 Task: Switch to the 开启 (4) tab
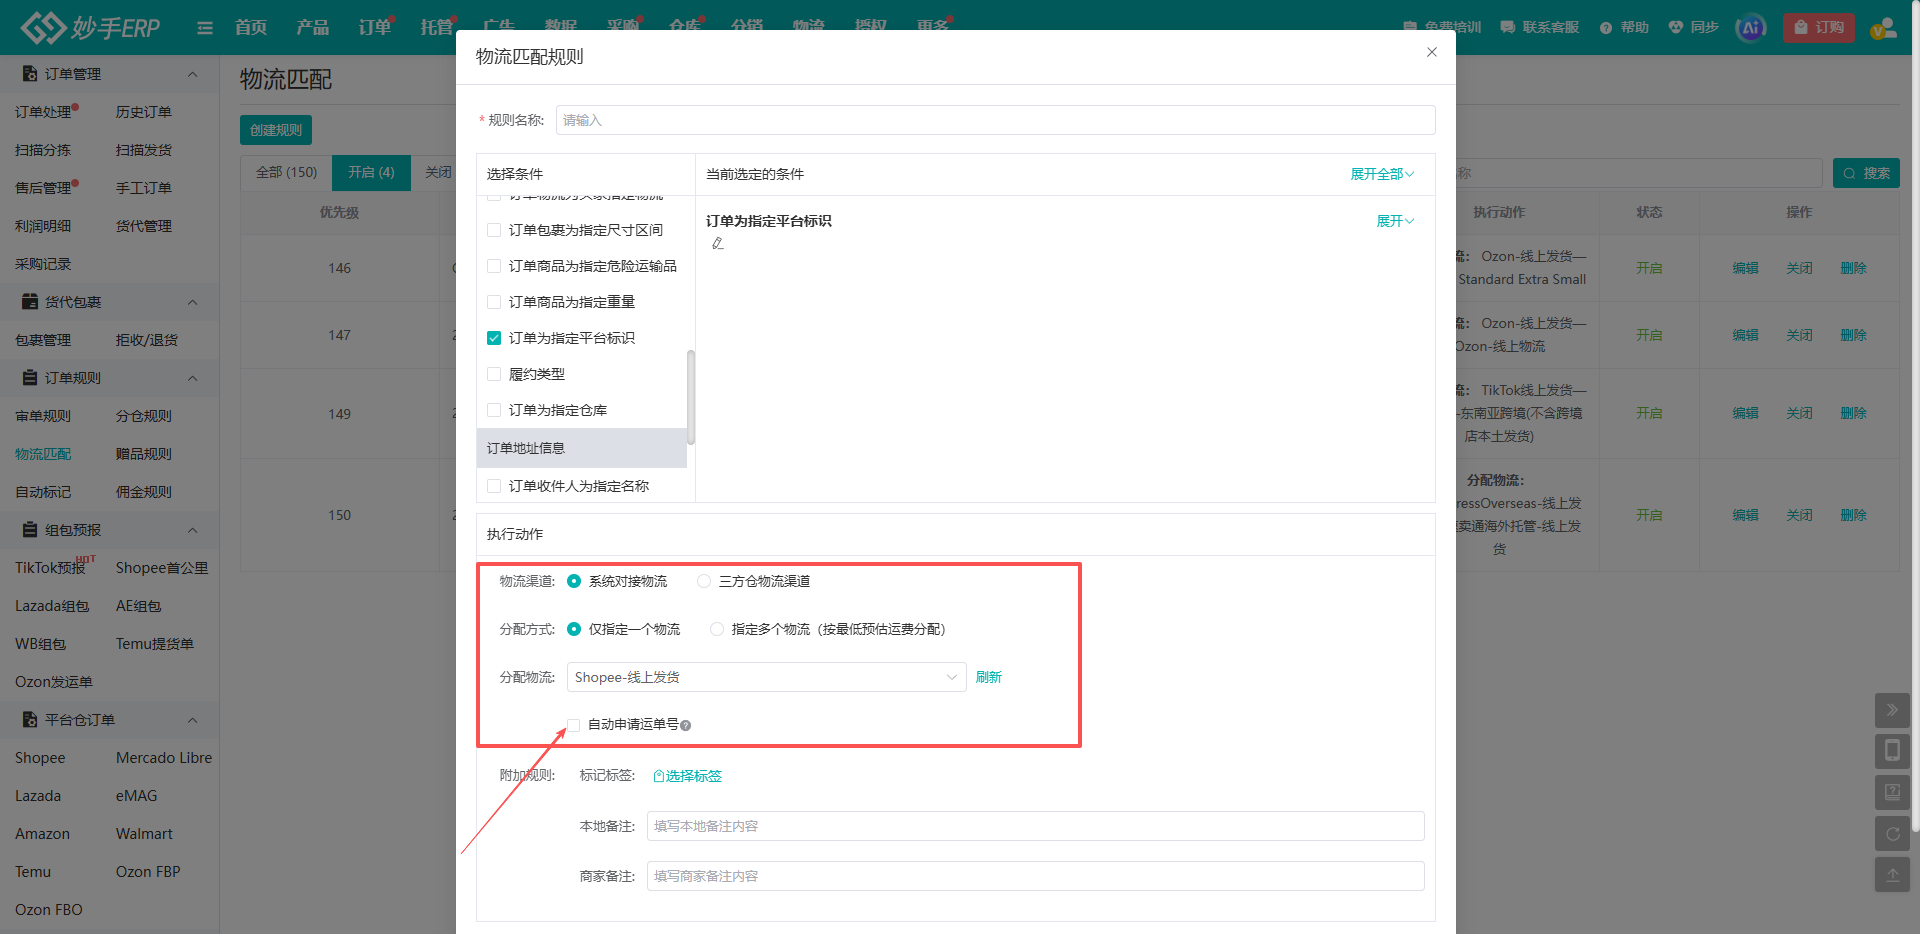371,172
